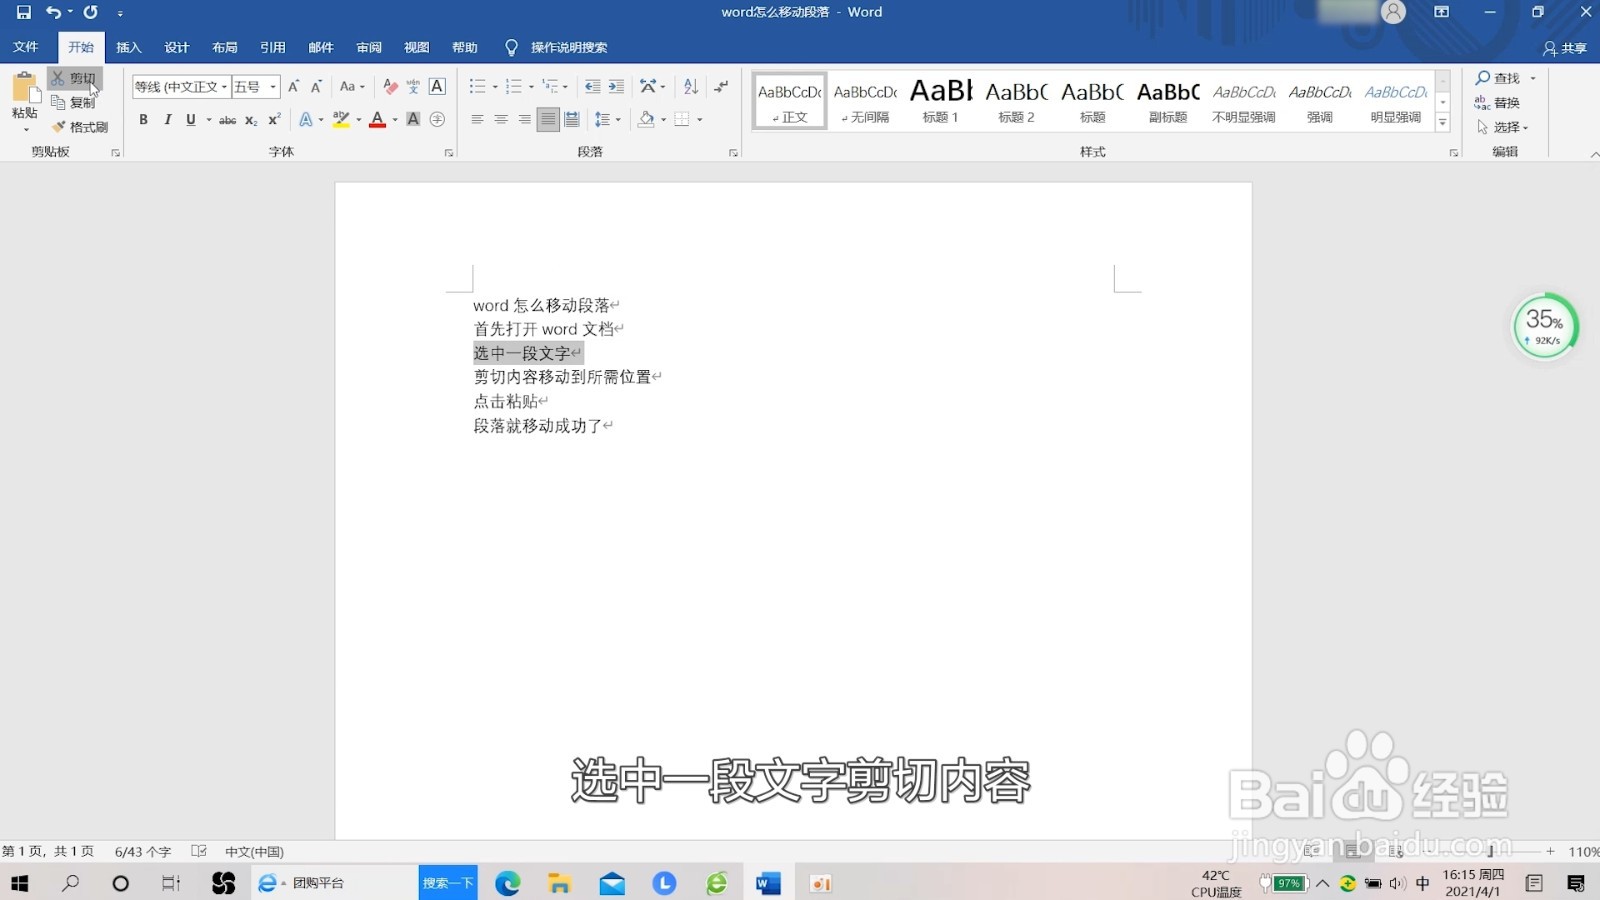Viewport: 1600px width, 900px height.
Task: Switch to the Design (设计) tab
Action: point(177,47)
